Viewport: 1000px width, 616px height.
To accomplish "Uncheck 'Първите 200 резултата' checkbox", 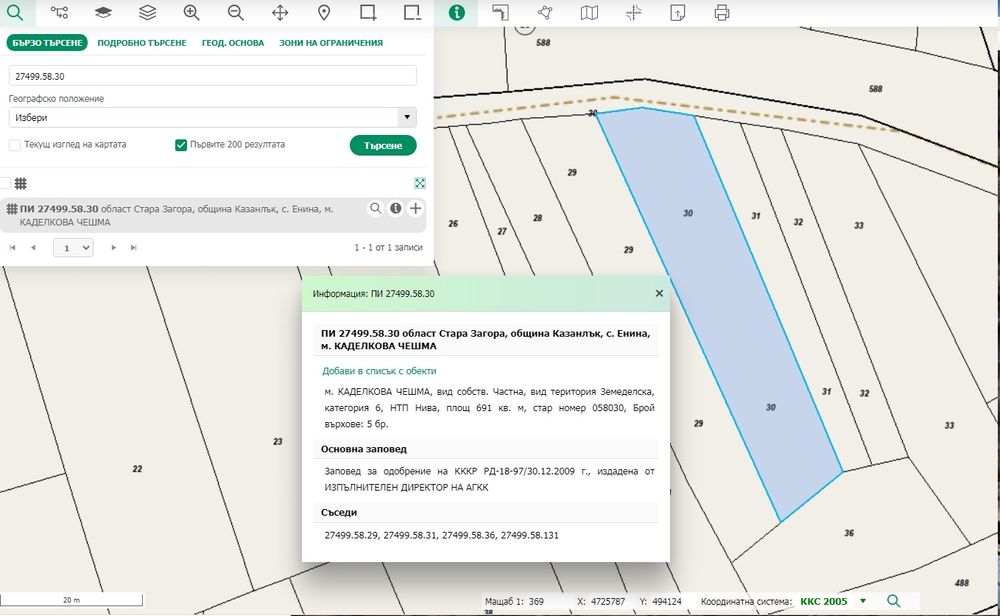I will pyautogui.click(x=181, y=145).
